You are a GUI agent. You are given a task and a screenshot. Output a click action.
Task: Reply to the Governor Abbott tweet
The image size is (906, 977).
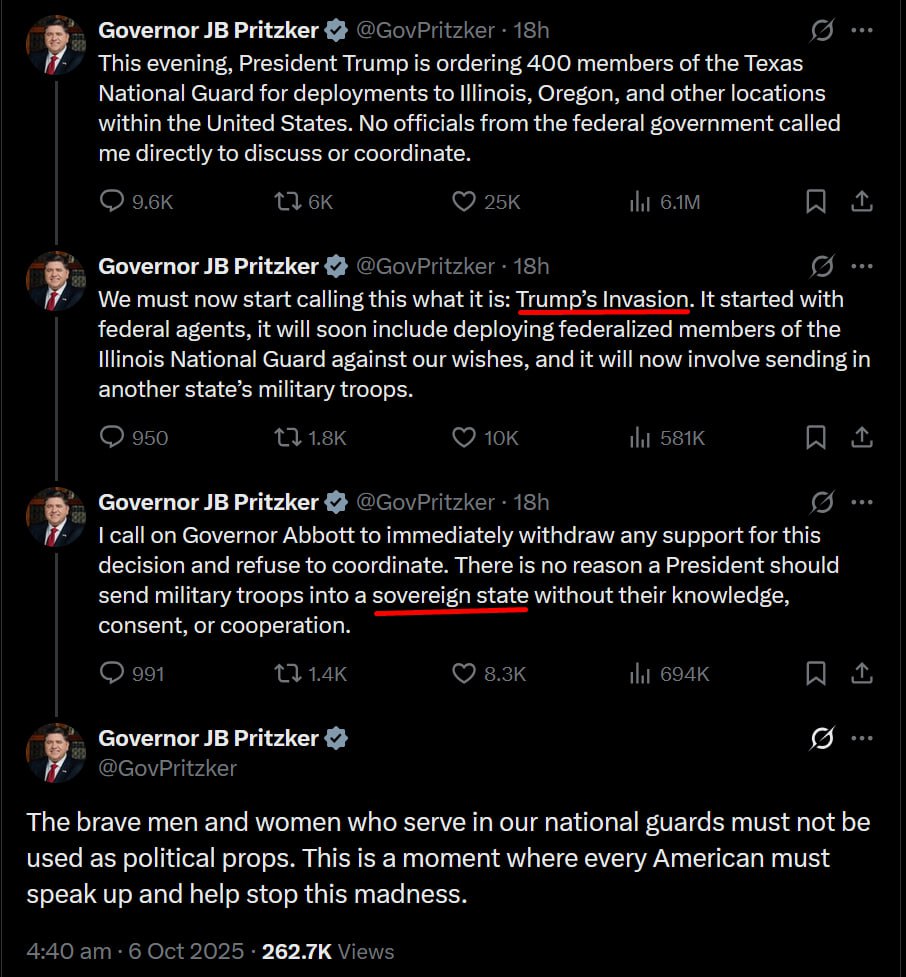113,674
